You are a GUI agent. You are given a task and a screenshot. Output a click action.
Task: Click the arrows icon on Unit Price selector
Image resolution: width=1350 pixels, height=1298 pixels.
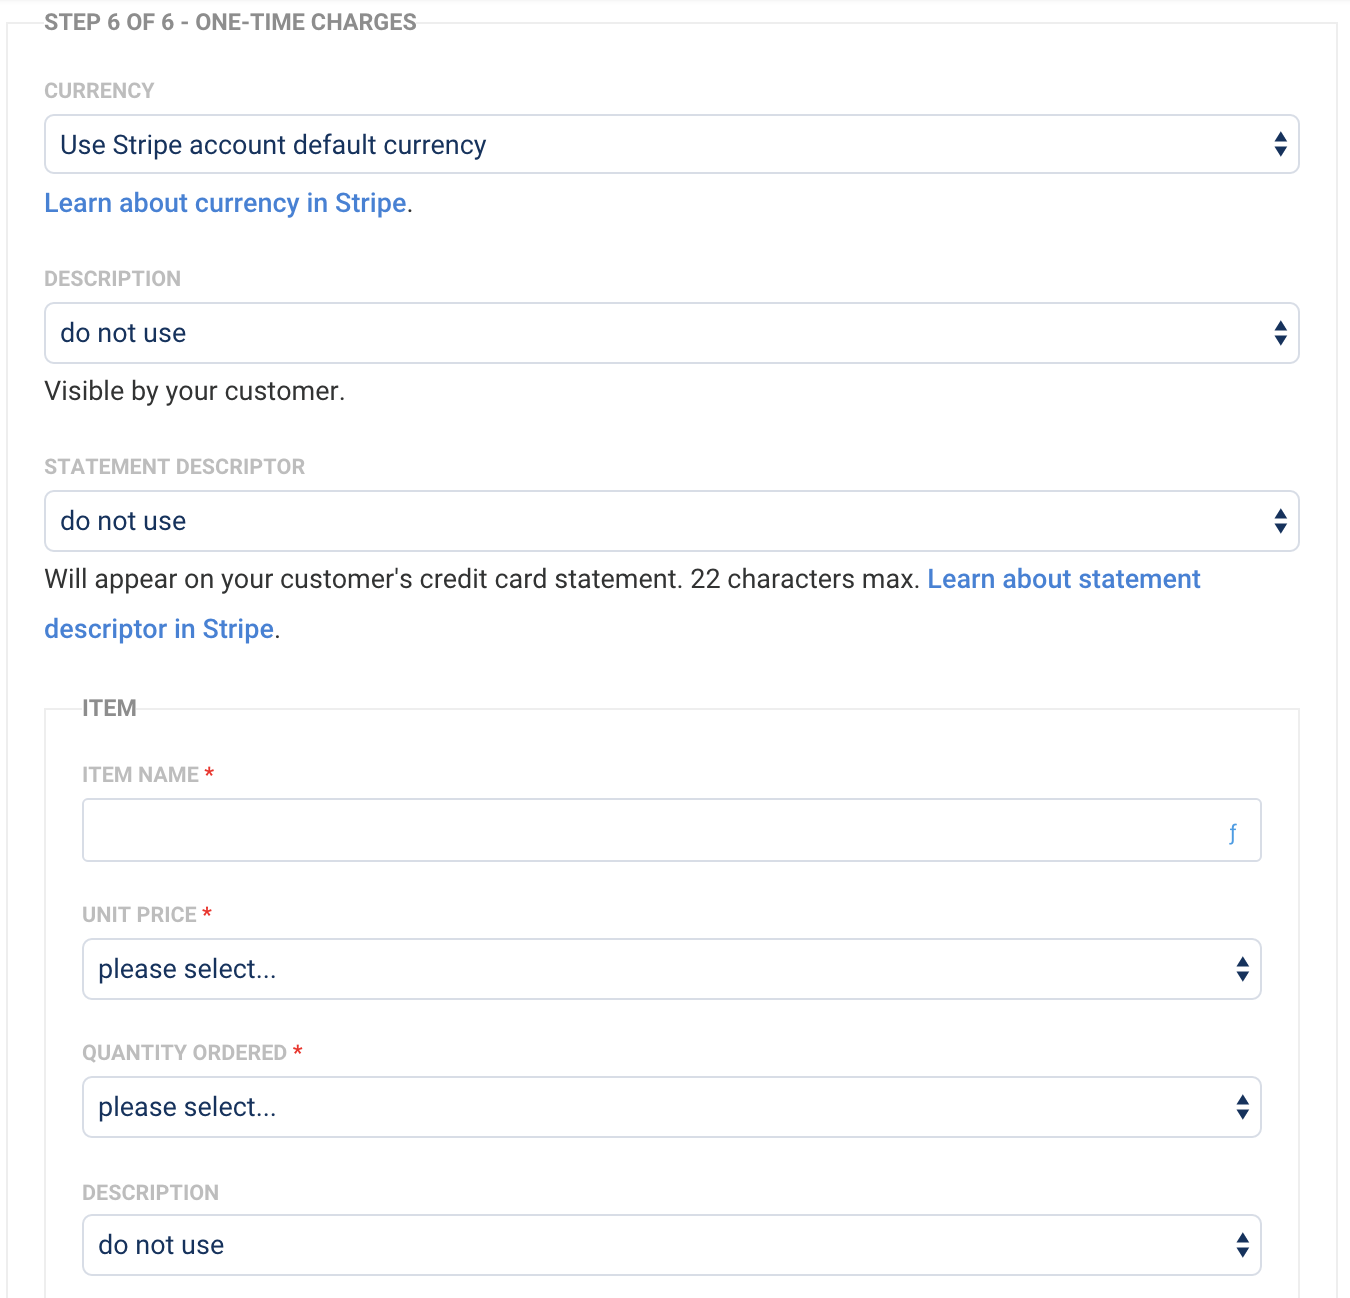1242,969
